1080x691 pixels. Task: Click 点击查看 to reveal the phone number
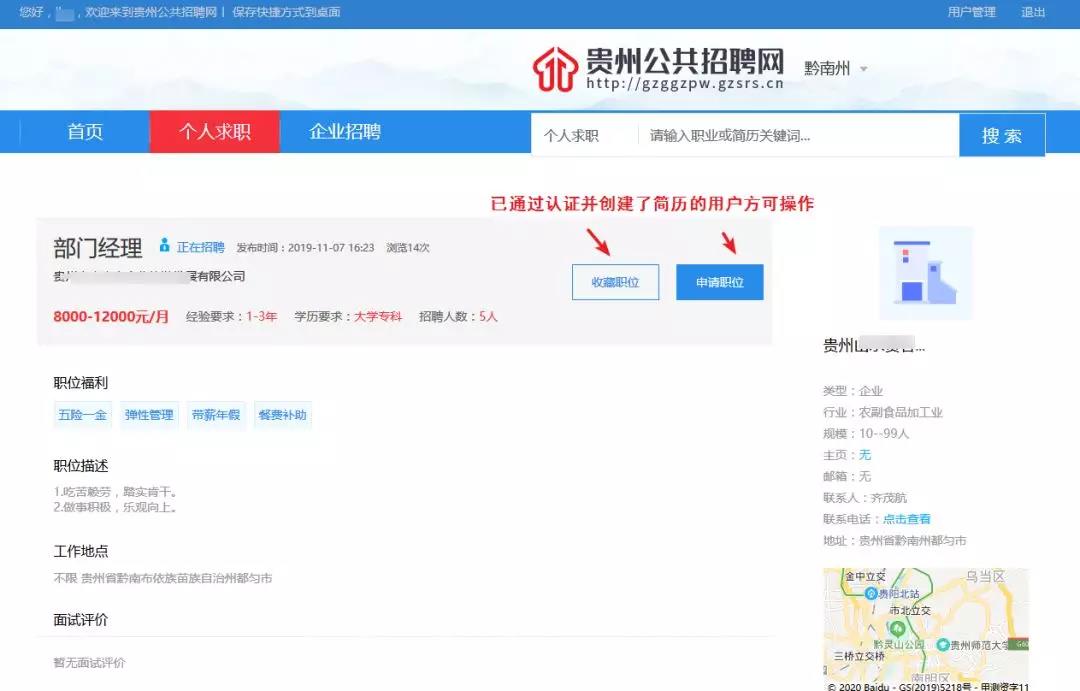pos(906,518)
